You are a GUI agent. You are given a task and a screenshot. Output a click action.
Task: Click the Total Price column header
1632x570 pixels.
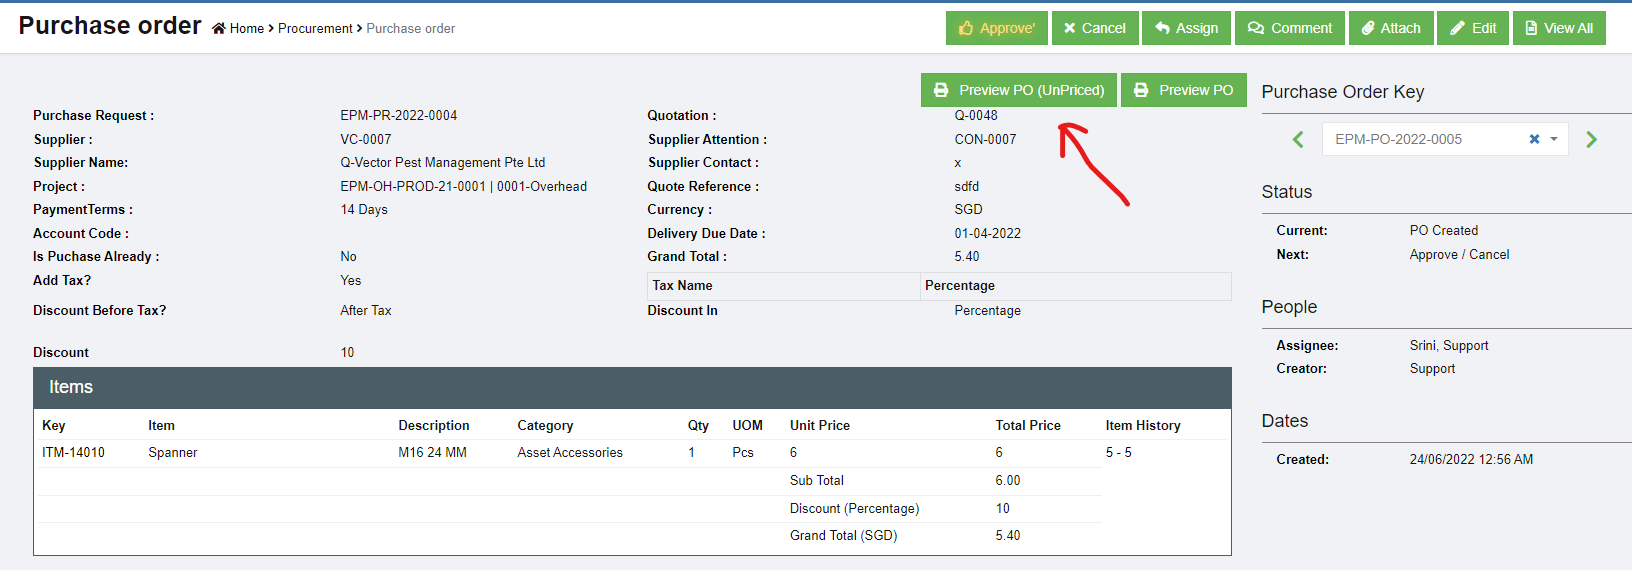click(1027, 425)
